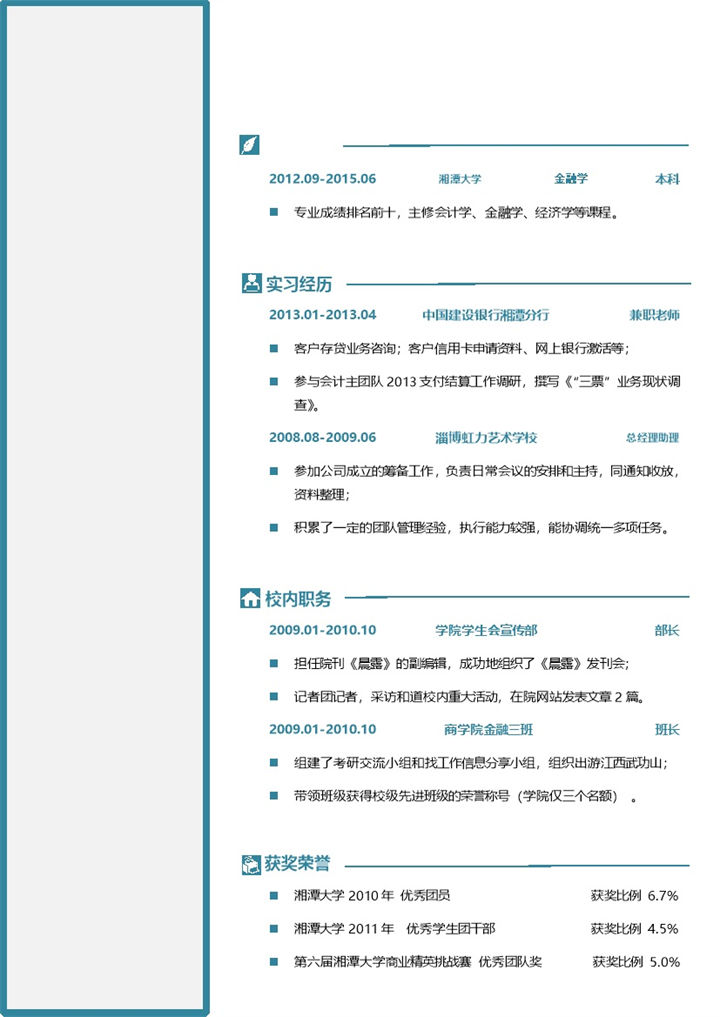Click the award 湘潭大学 2011 年 优秀学生团干部
Viewport: 720px width, 1017px height.
click(x=394, y=929)
